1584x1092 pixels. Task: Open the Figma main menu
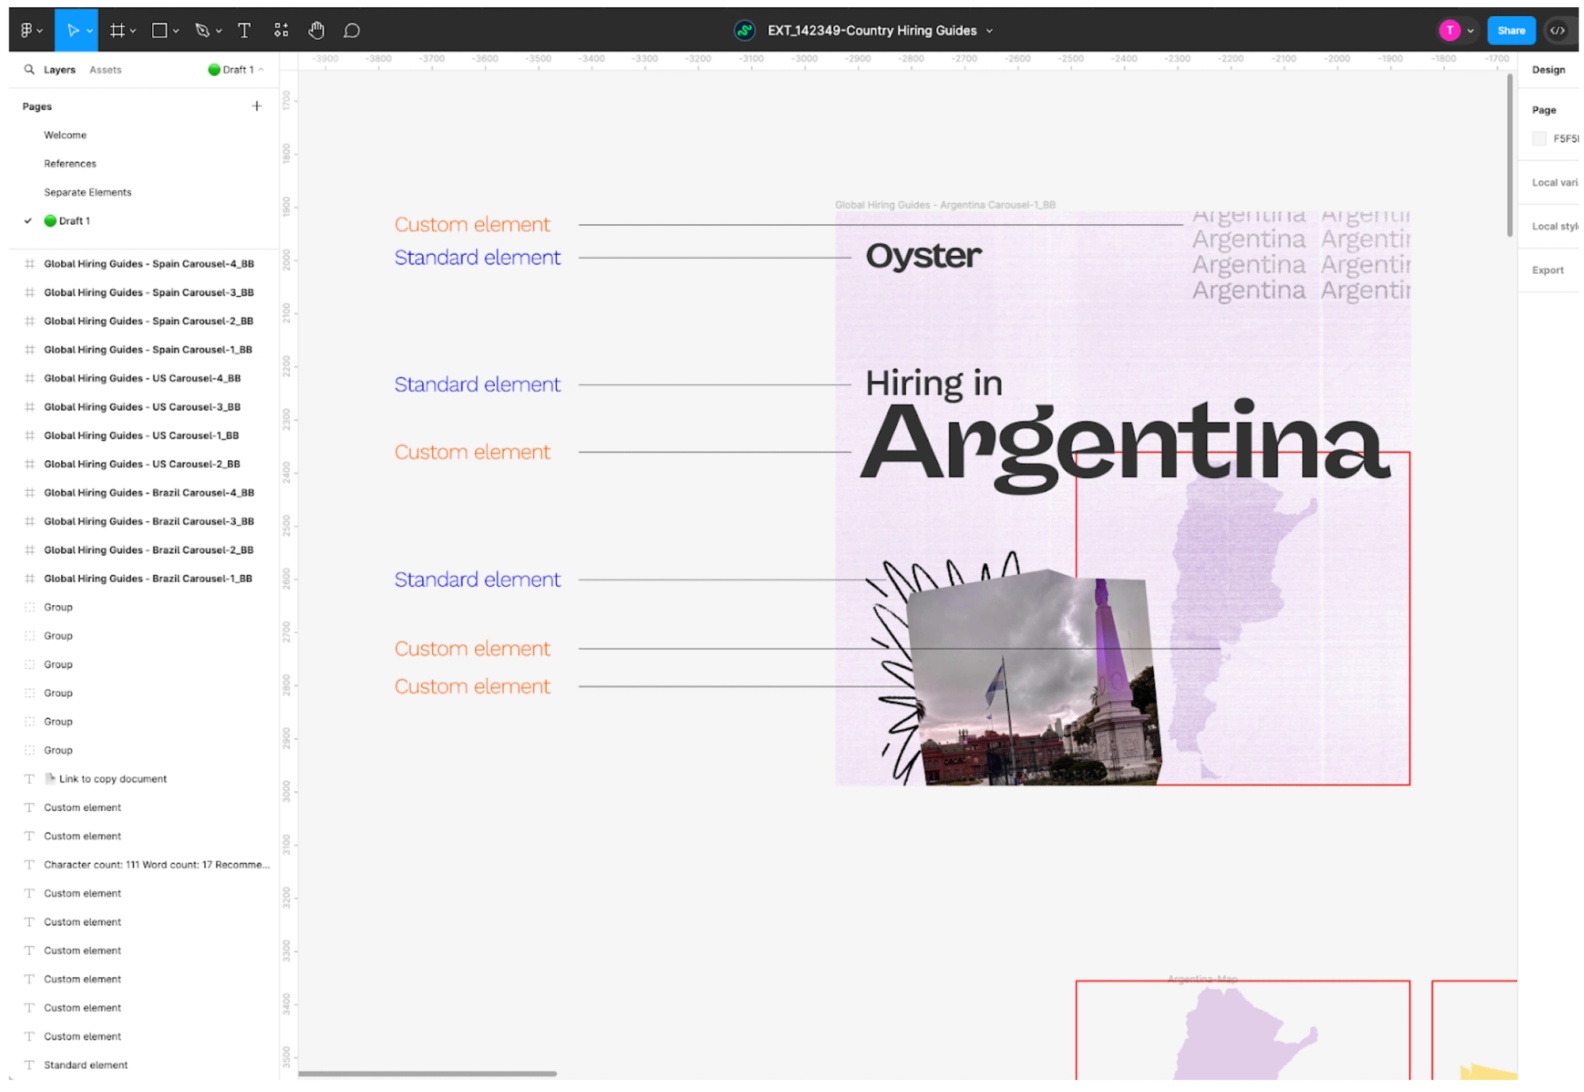[x=28, y=30]
